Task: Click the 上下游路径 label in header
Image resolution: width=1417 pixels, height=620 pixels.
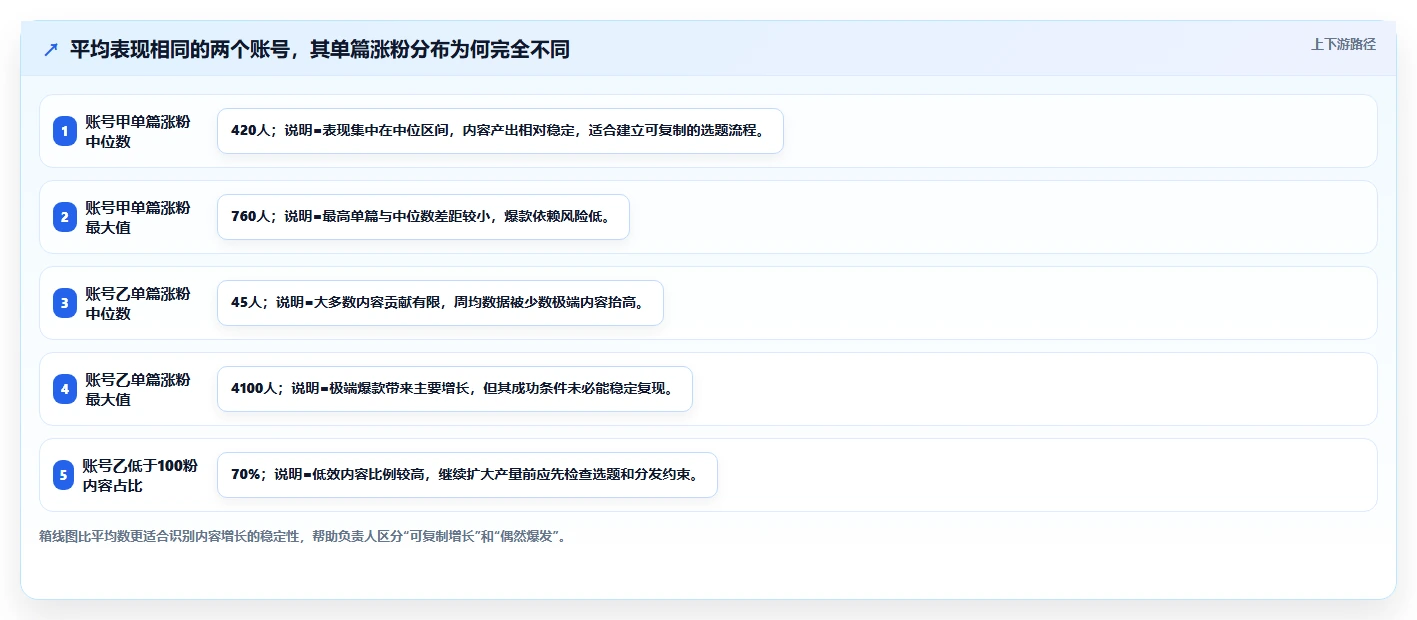Action: tap(1343, 44)
